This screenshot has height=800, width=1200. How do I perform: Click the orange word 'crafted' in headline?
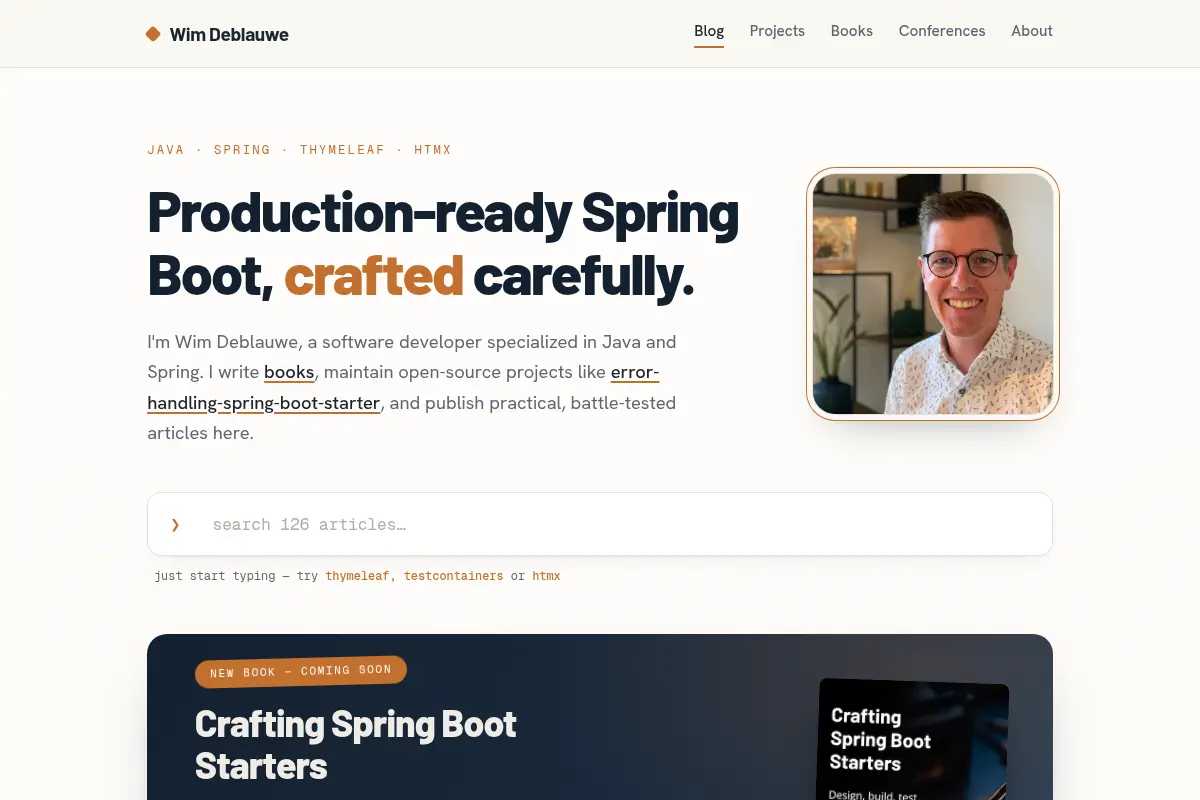[x=374, y=276]
